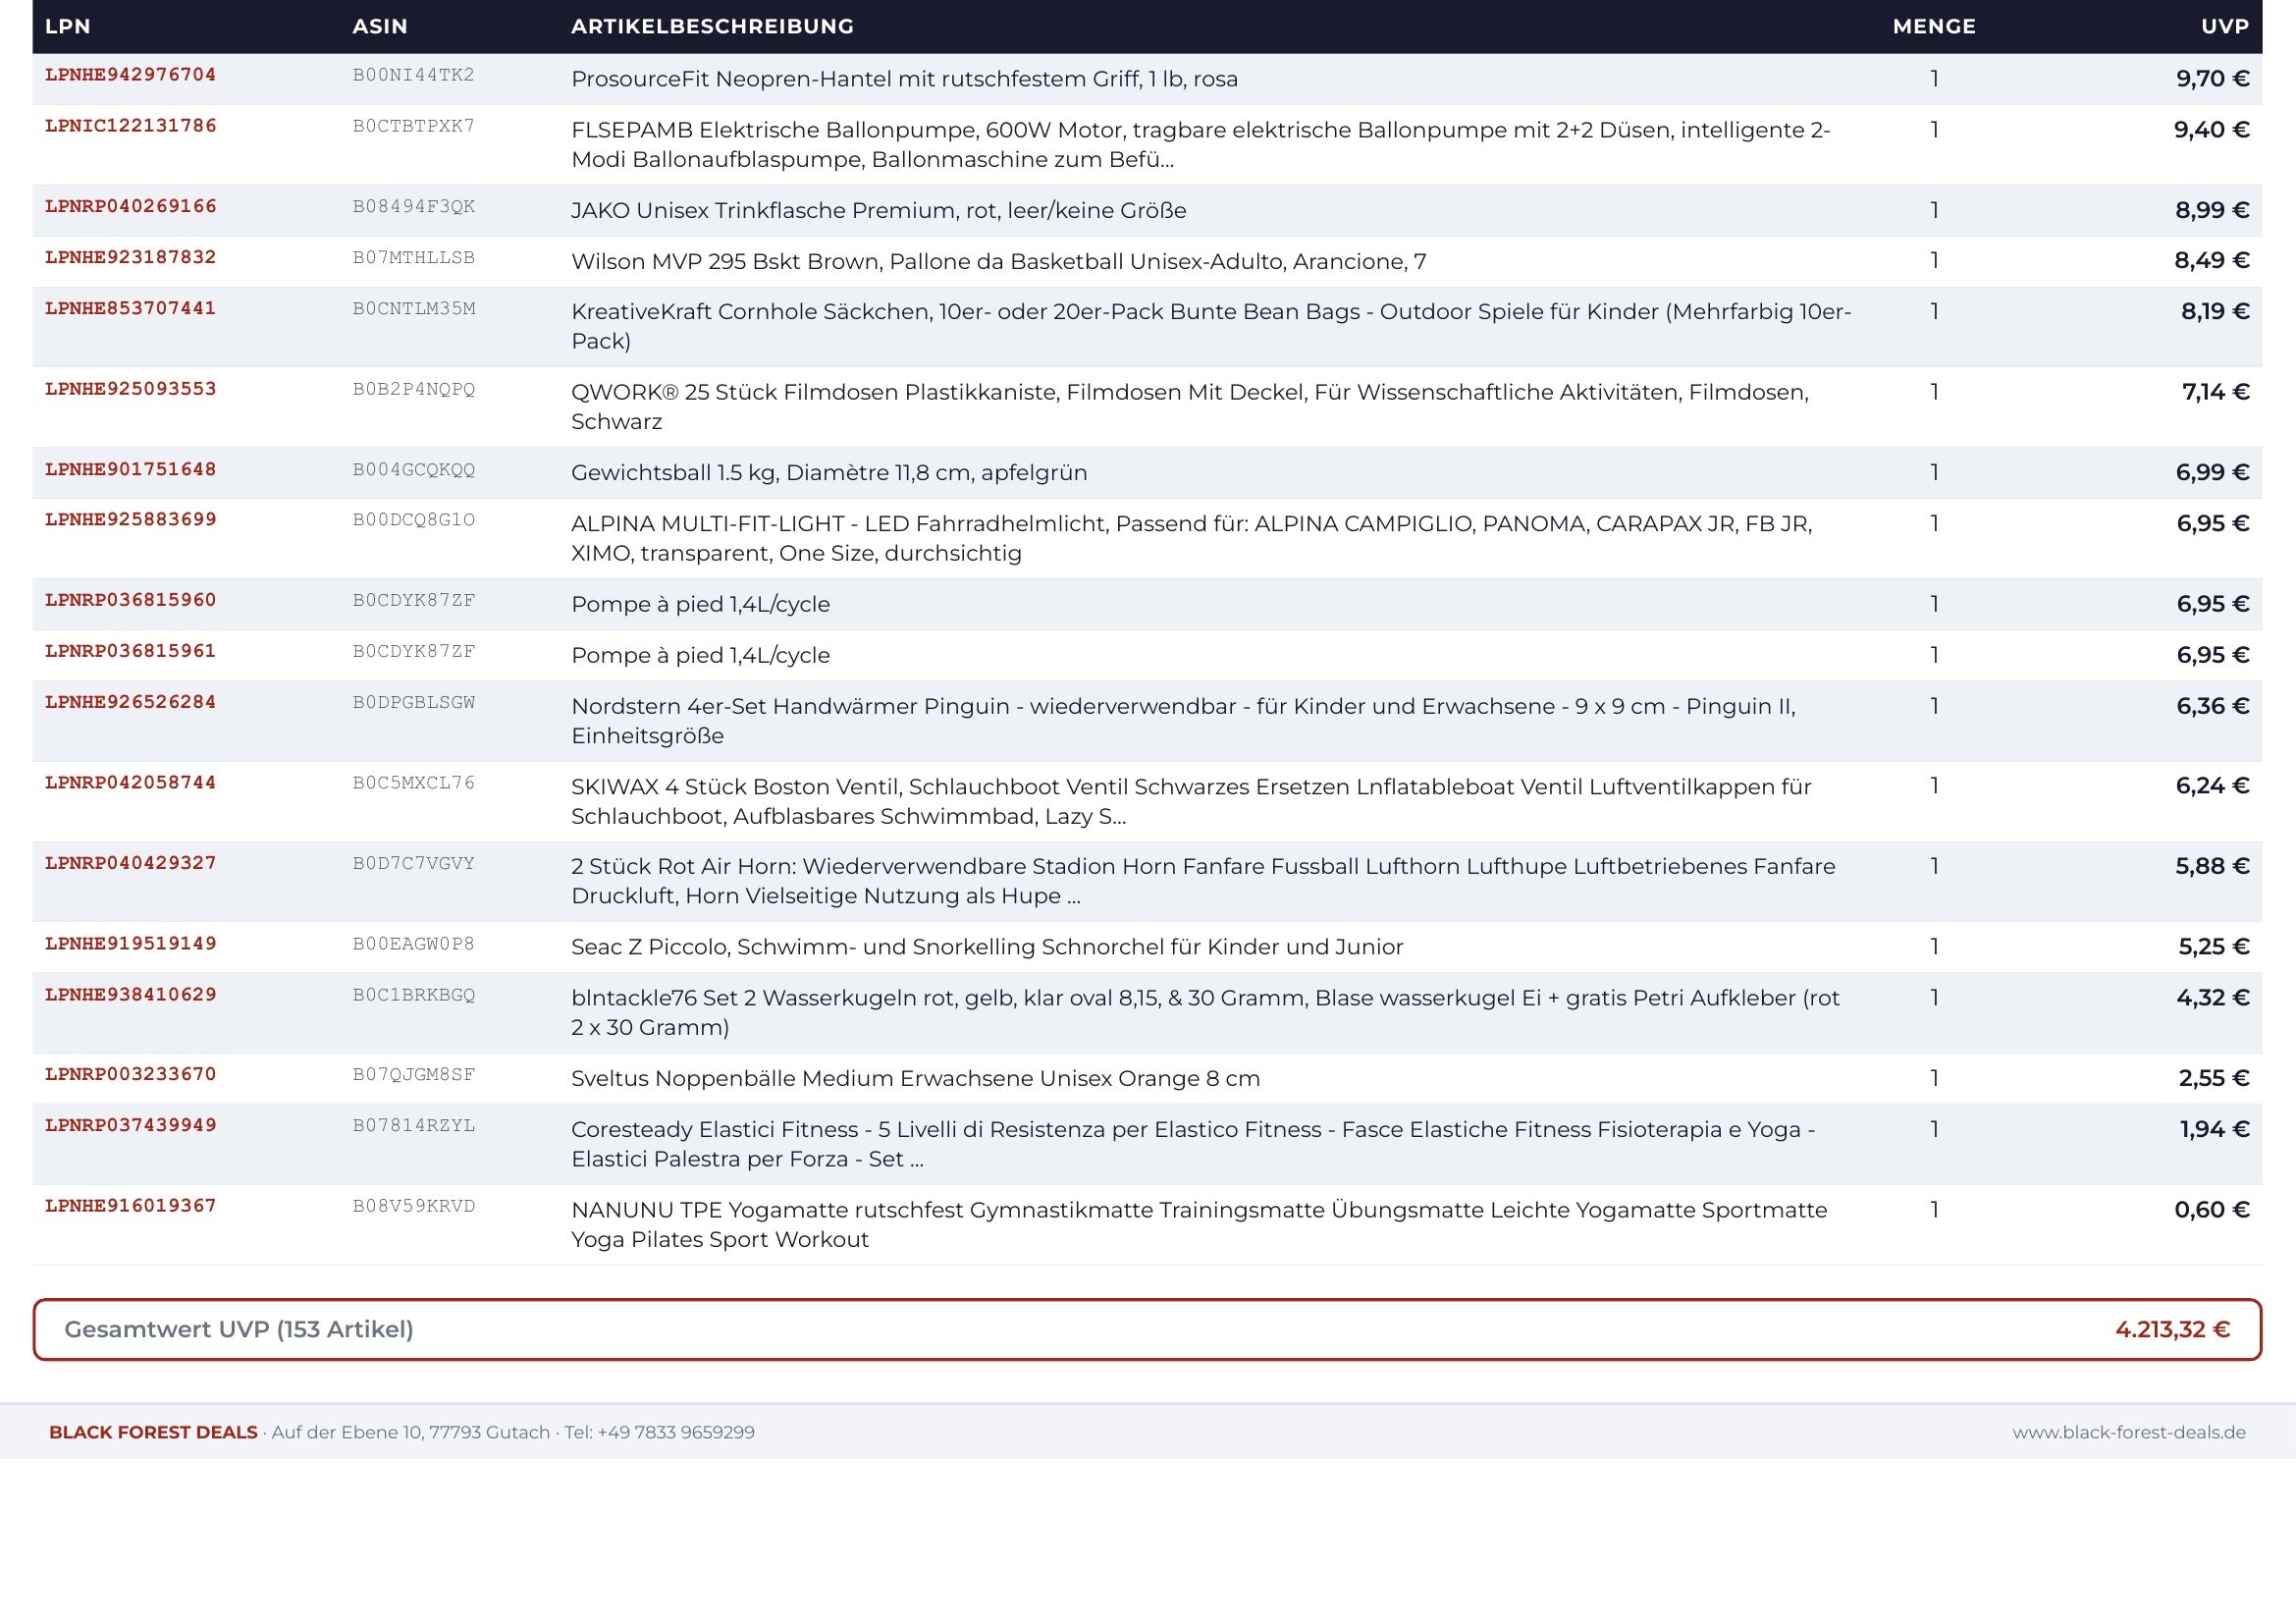Screen dimensions: 2296x1624
Task: Click the LPN column header
Action: pyautogui.click(x=68, y=26)
